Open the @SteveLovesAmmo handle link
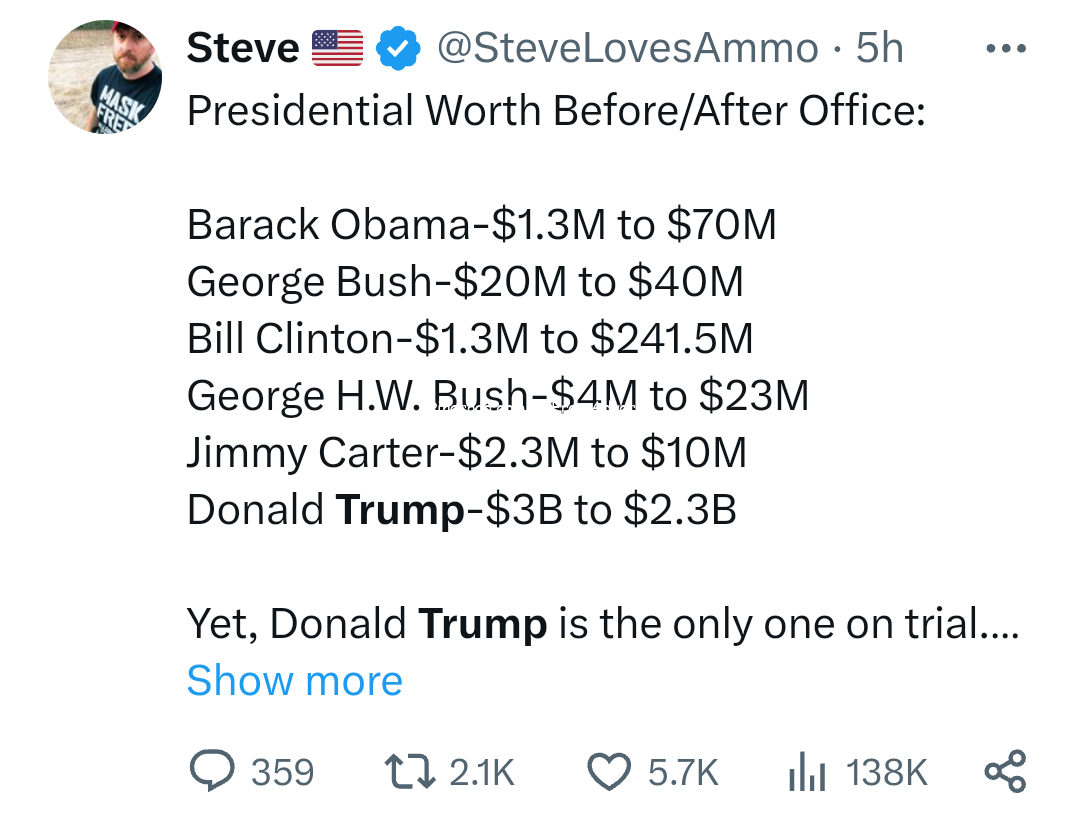This screenshot has height=818, width=1080. 627,48
